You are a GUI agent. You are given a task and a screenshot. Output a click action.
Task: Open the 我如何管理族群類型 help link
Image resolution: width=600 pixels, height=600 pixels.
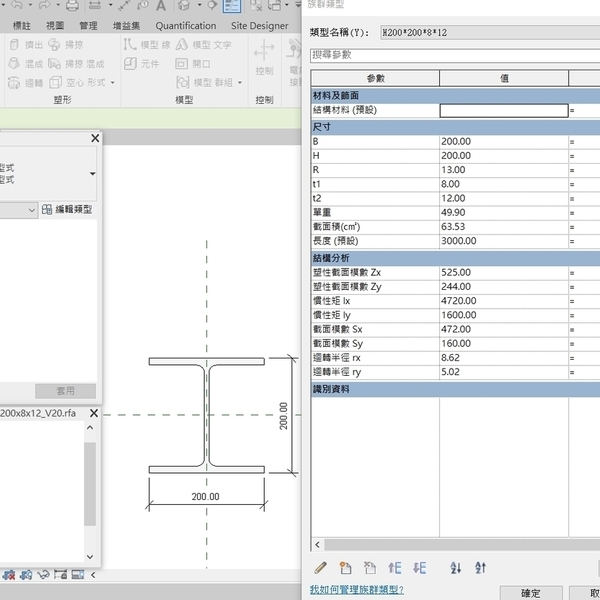(x=357, y=590)
